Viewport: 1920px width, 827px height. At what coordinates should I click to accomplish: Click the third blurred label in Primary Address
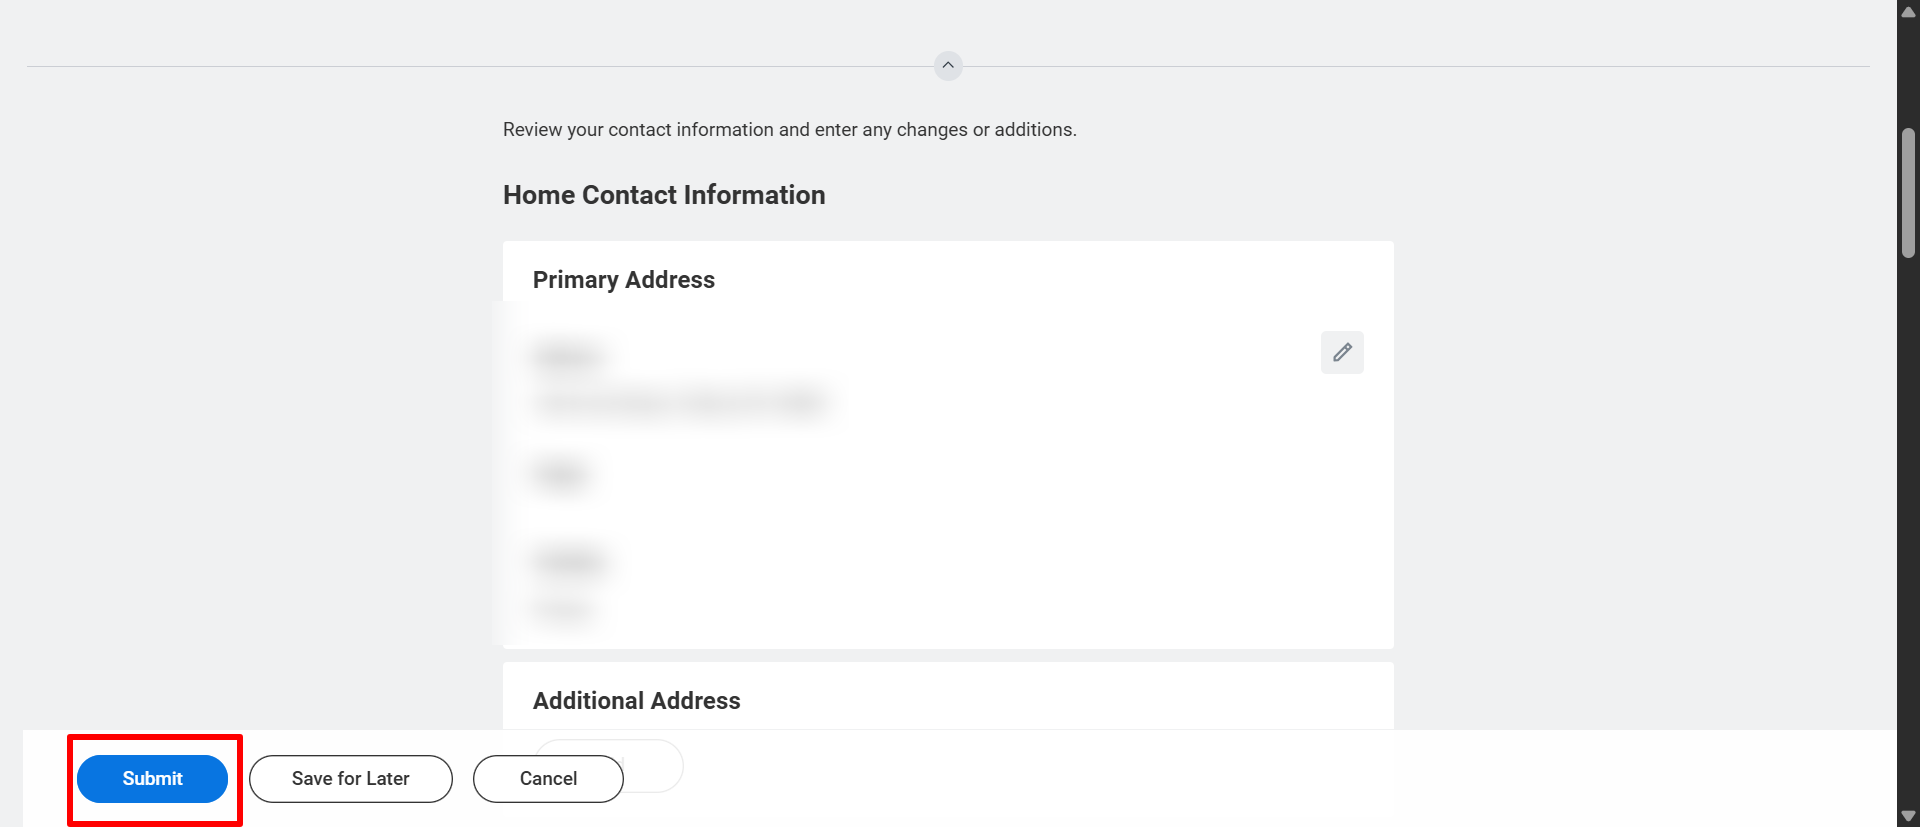(569, 561)
